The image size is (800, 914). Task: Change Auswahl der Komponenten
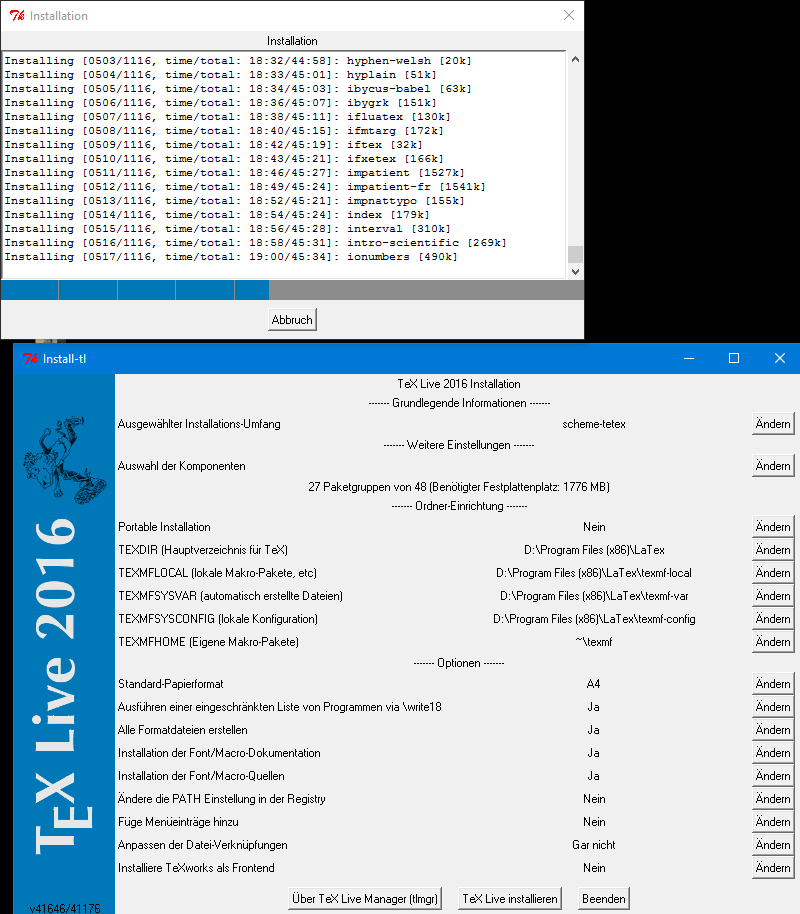773,466
